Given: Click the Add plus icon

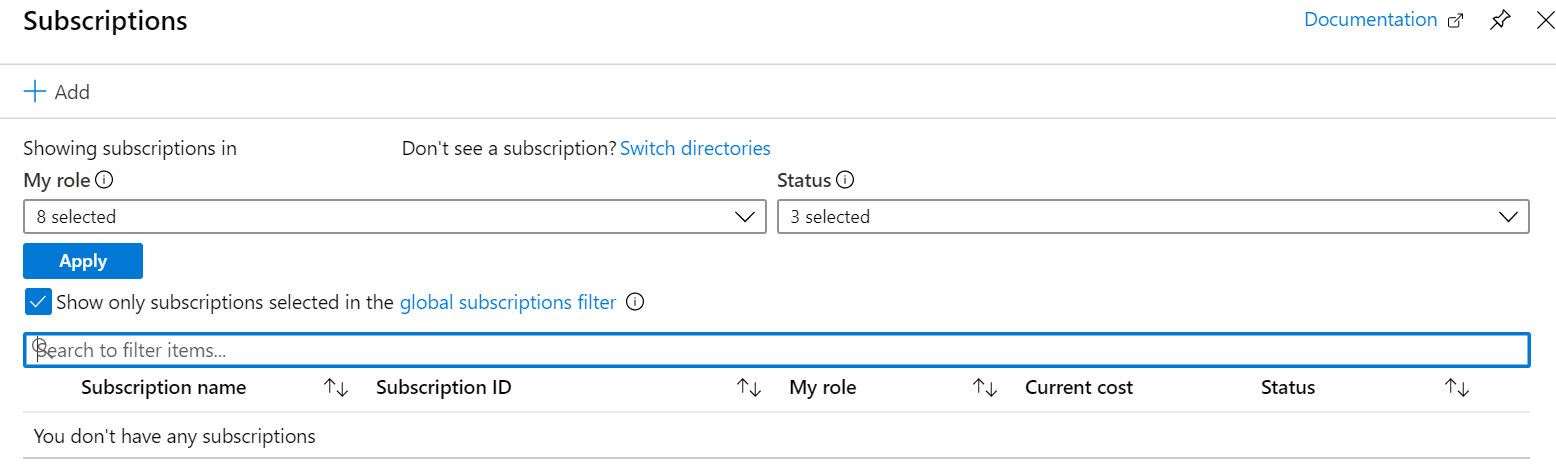Looking at the screenshot, I should pyautogui.click(x=35, y=92).
